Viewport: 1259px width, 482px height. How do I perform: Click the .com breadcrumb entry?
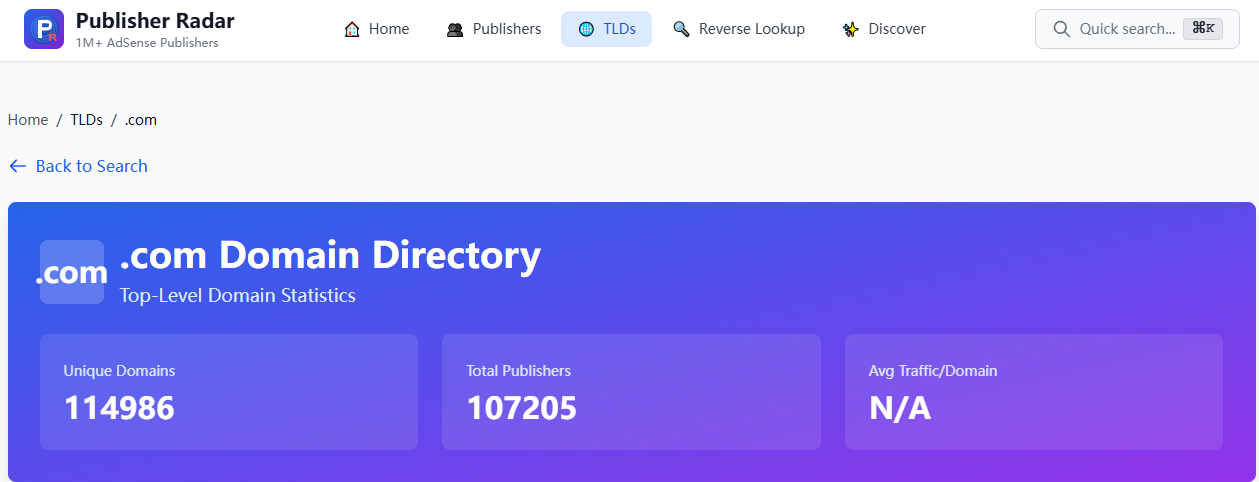[141, 120]
